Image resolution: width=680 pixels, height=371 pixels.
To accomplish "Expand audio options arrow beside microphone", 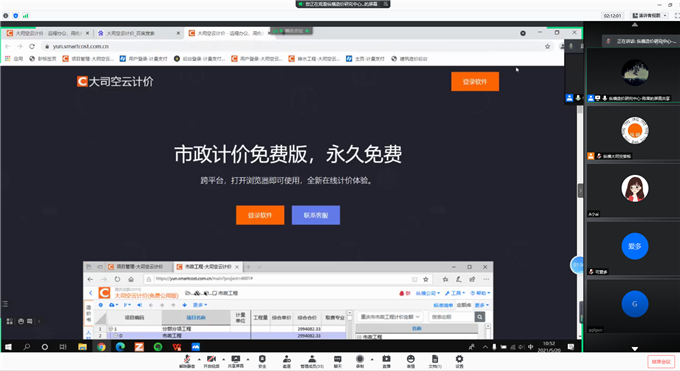I will 199,359.
